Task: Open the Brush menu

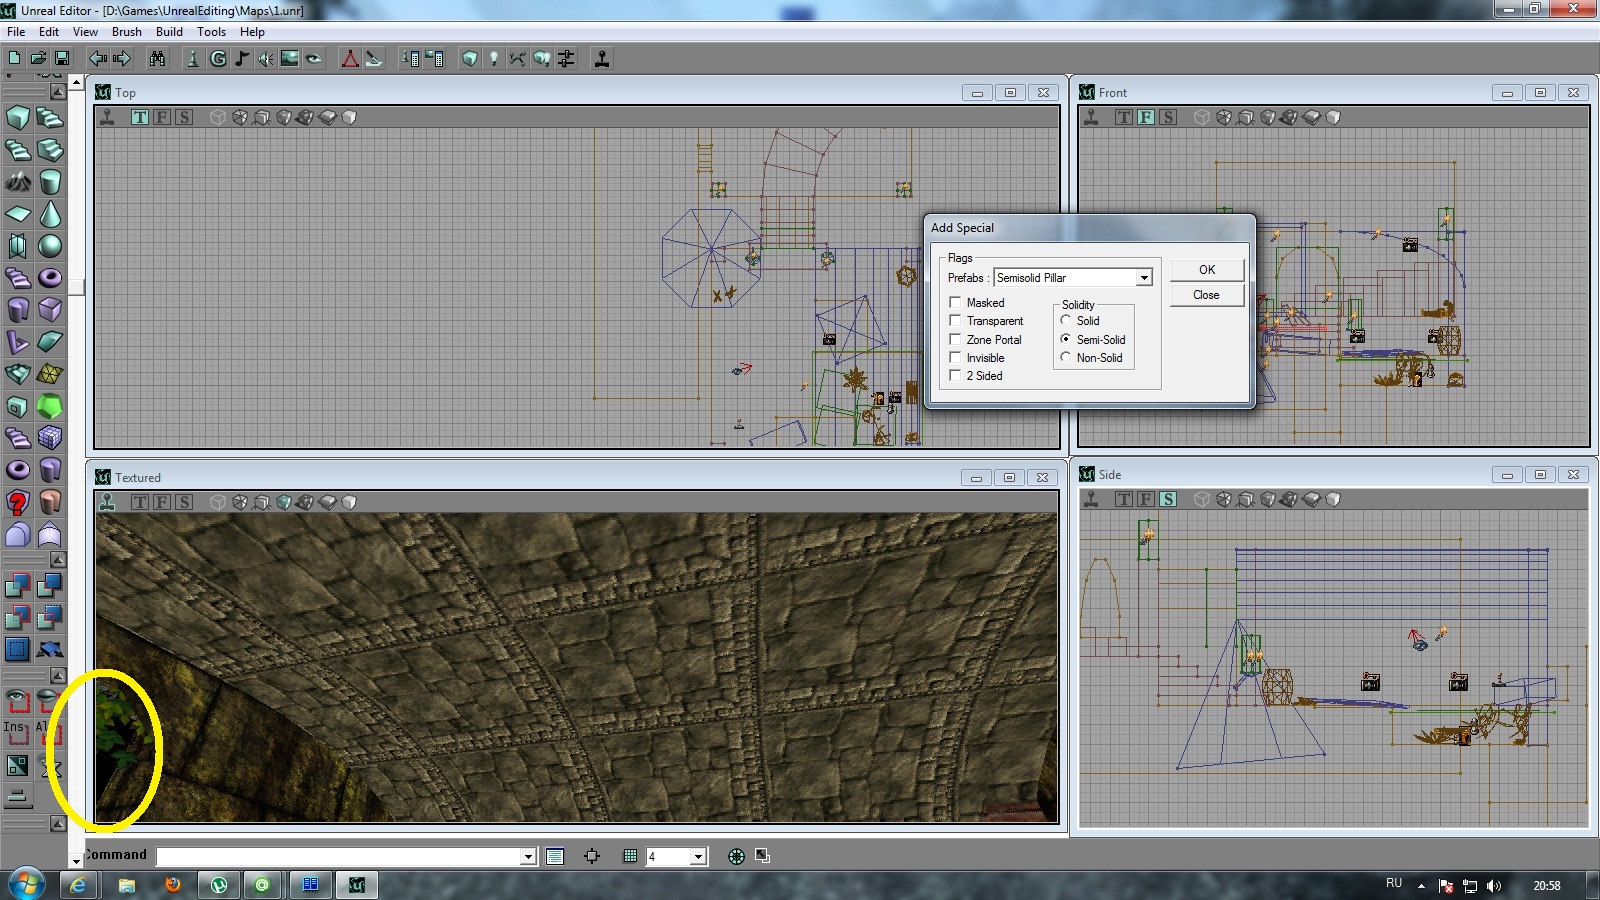Action: (126, 32)
